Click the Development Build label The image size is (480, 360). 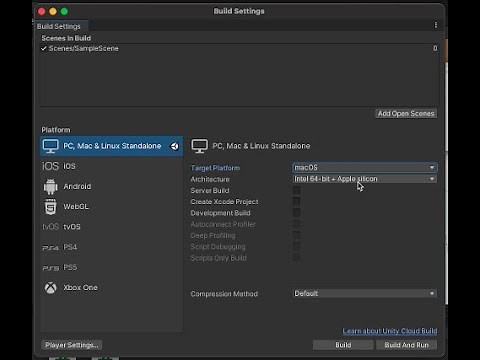(x=220, y=213)
